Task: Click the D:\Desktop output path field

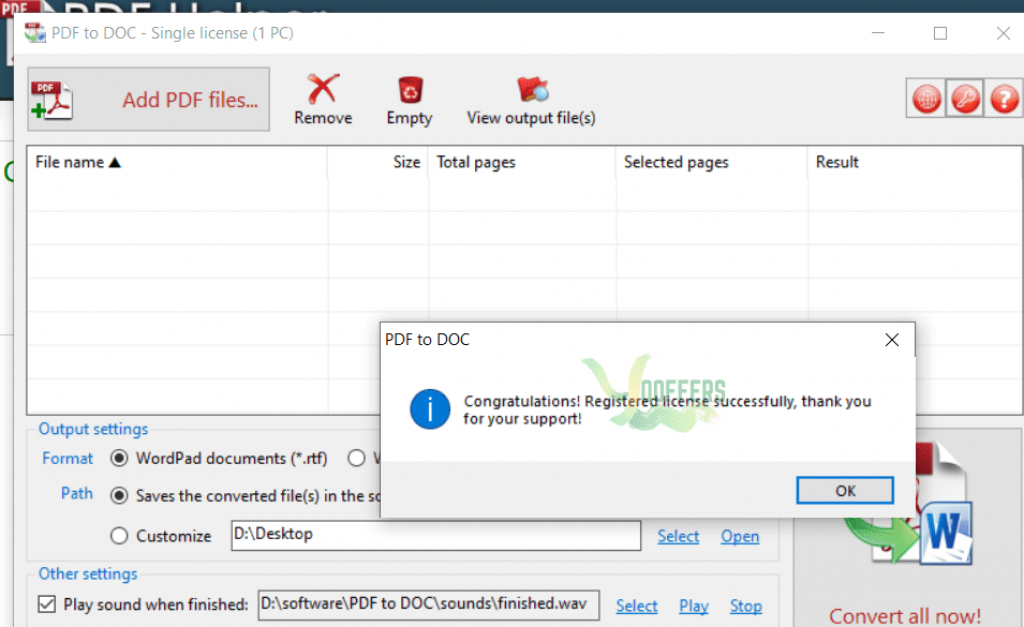Action: 436,536
